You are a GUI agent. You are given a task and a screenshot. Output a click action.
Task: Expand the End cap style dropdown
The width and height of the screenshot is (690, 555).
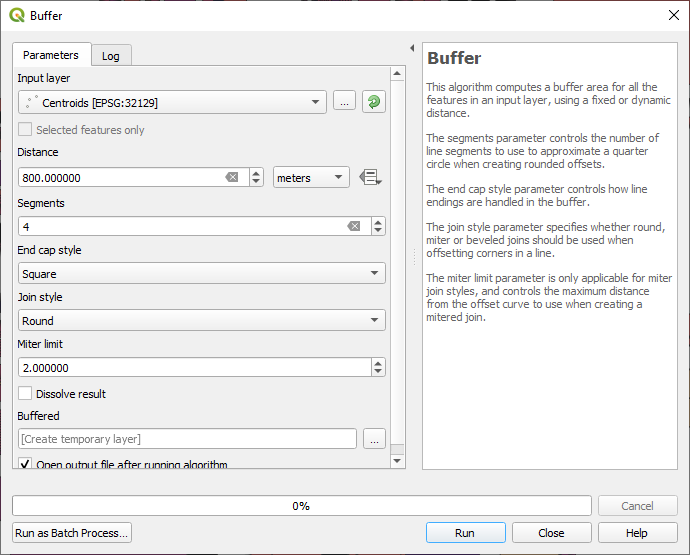coord(201,274)
